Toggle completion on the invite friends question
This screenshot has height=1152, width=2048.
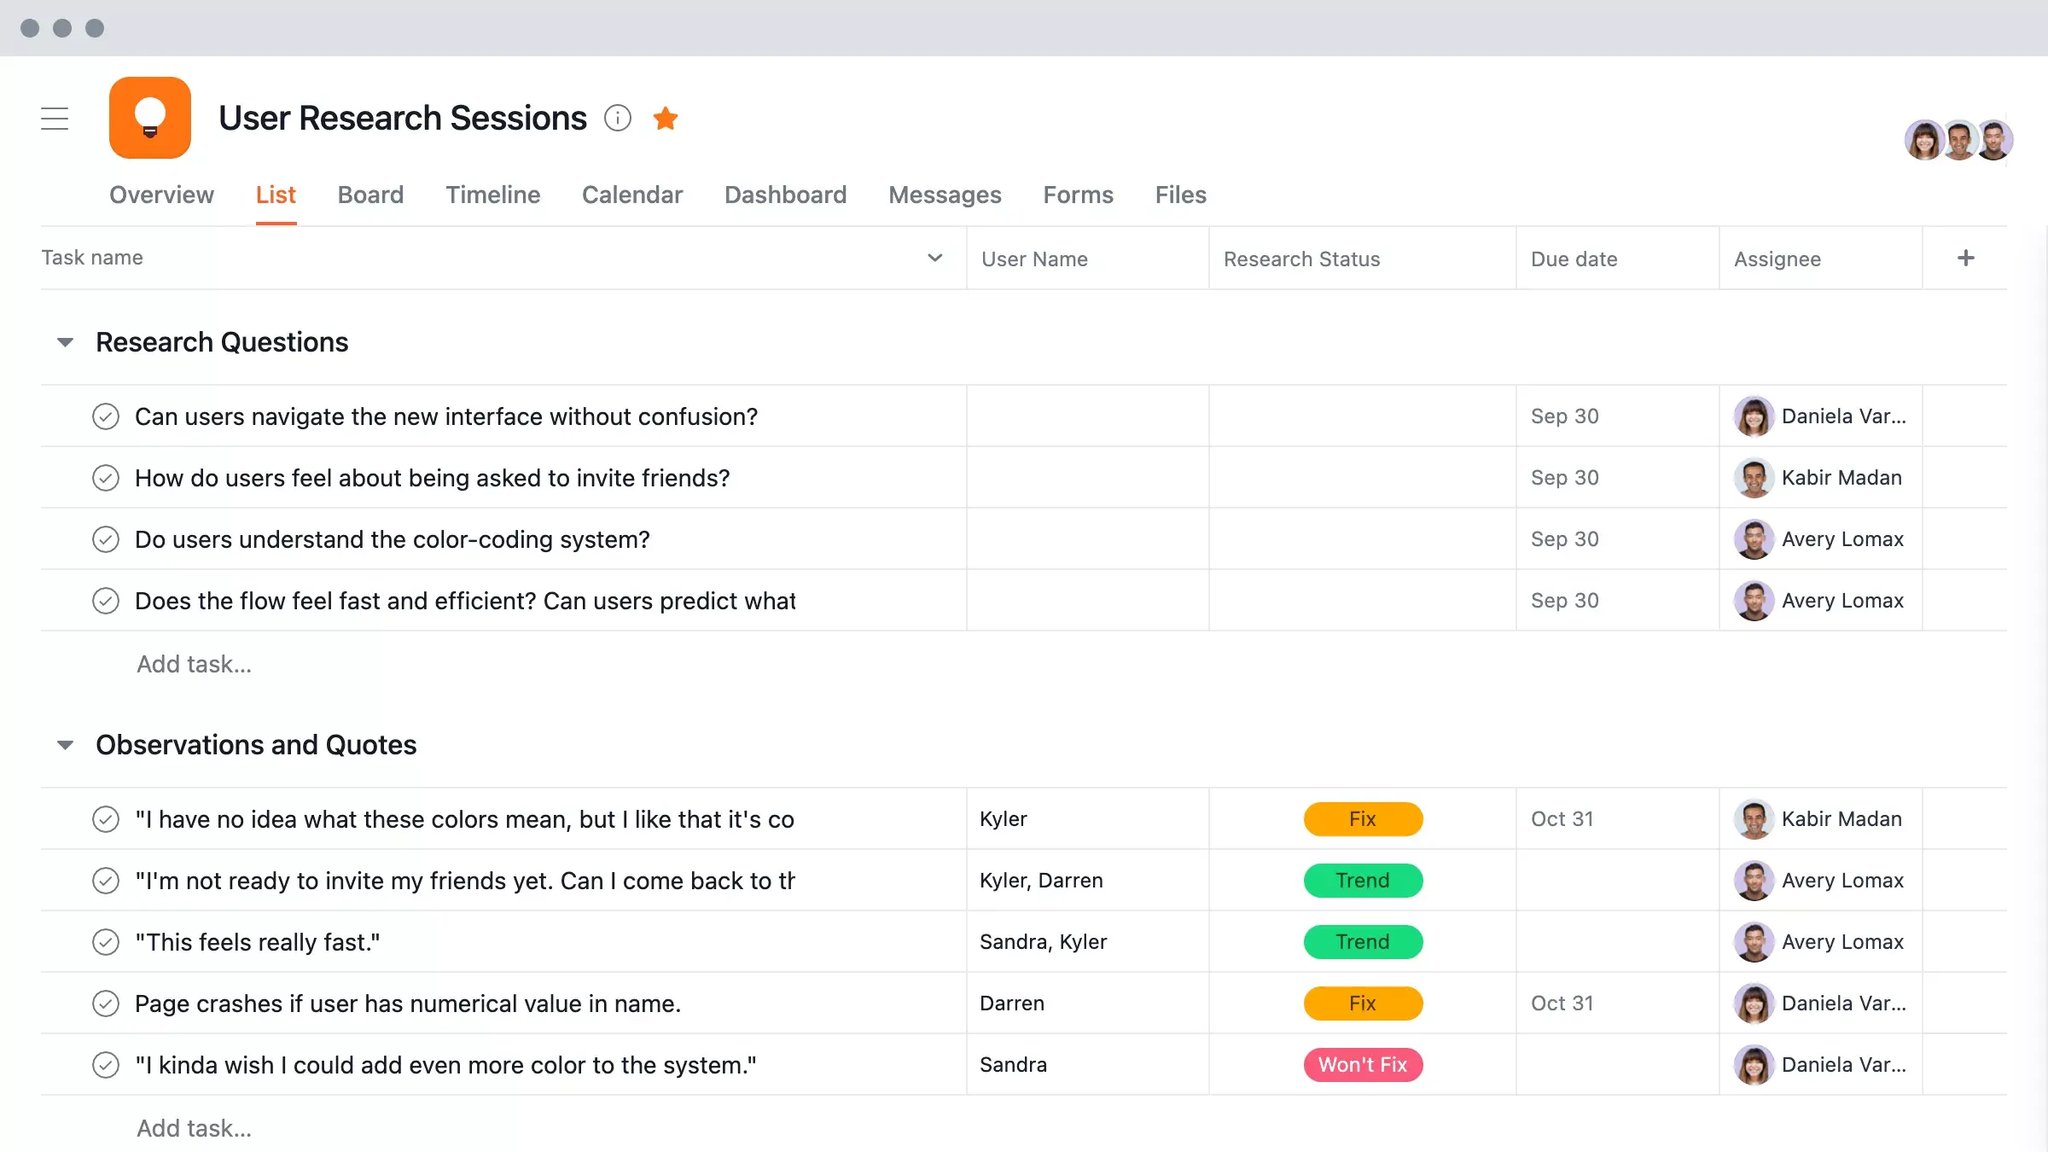tap(106, 478)
